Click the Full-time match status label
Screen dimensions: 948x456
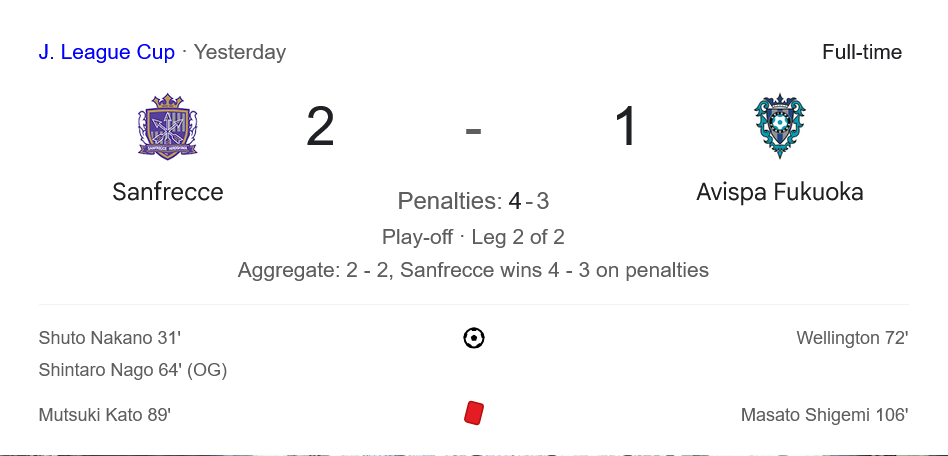[862, 52]
